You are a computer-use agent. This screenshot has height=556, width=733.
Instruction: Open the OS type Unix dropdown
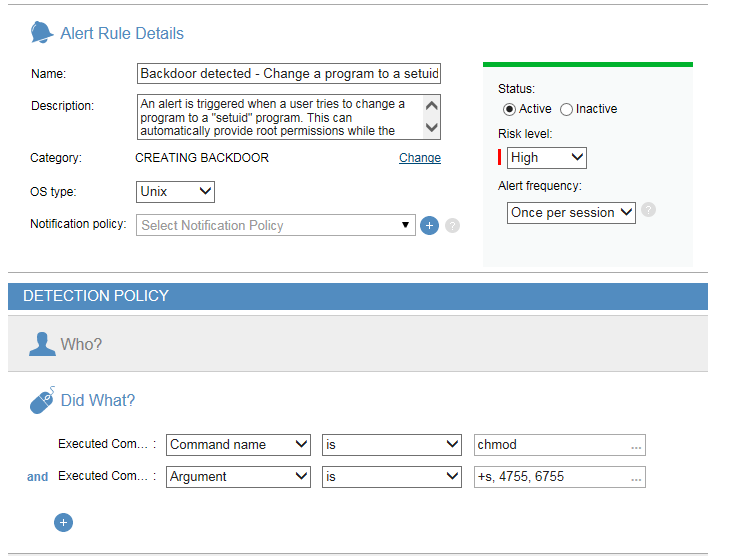click(175, 191)
